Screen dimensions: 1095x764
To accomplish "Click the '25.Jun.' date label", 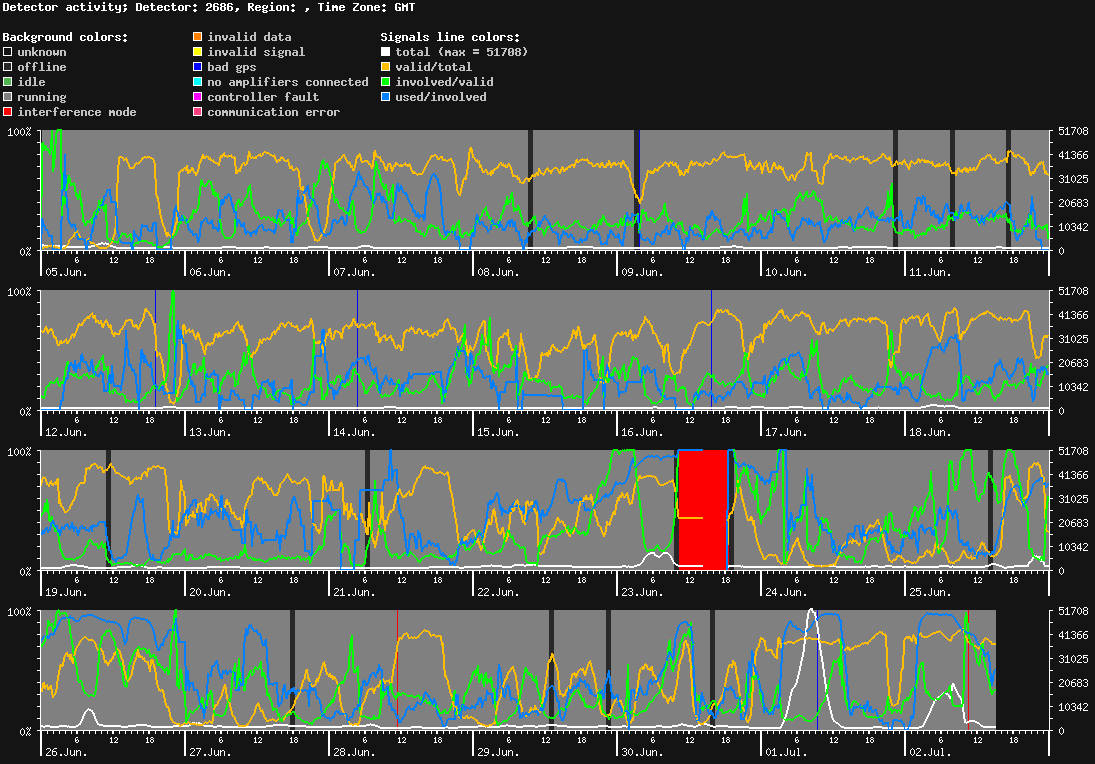I will (x=930, y=592).
